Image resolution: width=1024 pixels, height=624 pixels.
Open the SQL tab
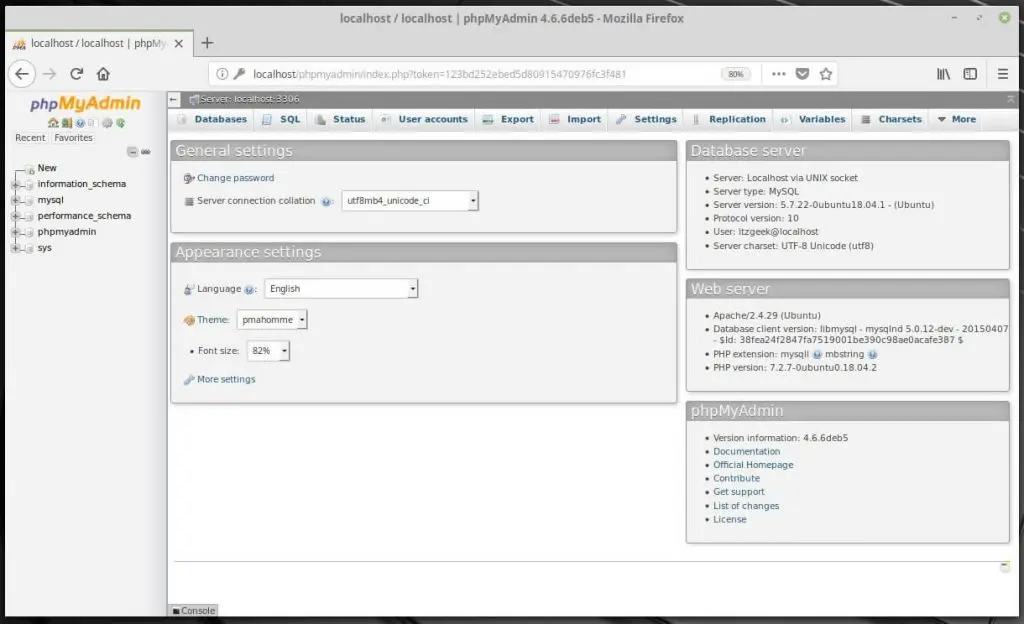[281, 119]
